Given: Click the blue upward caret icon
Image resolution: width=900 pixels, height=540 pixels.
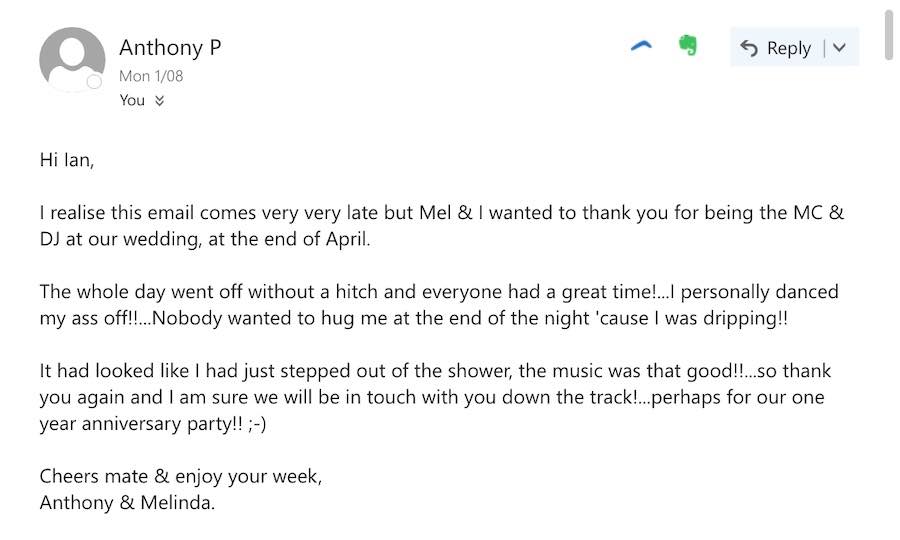Looking at the screenshot, I should [x=641, y=46].
